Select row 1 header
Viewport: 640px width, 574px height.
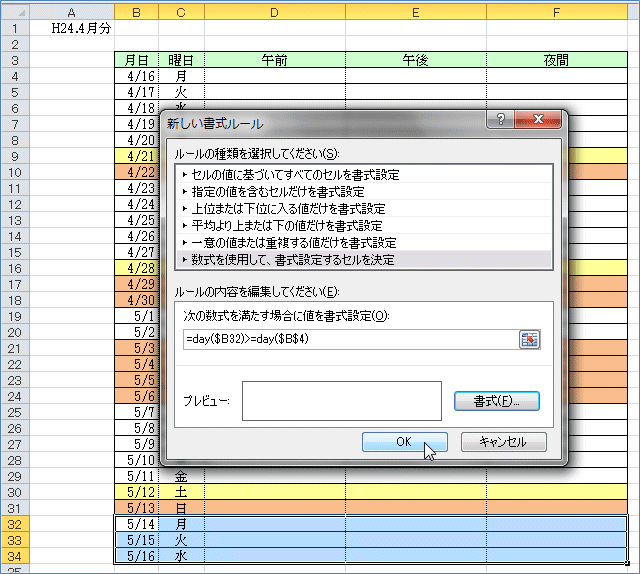click(x=15, y=28)
